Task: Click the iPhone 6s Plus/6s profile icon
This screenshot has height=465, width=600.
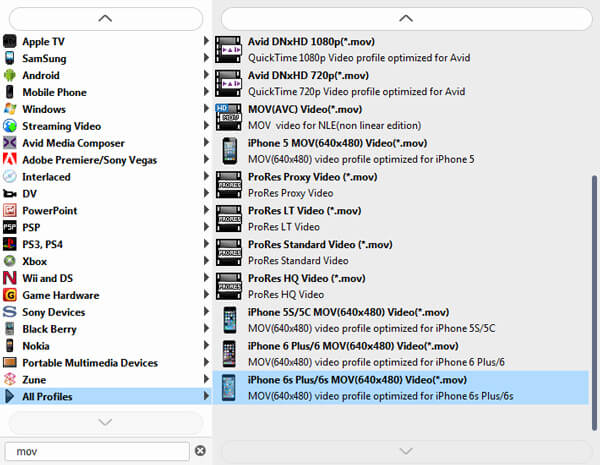Action: (x=228, y=387)
